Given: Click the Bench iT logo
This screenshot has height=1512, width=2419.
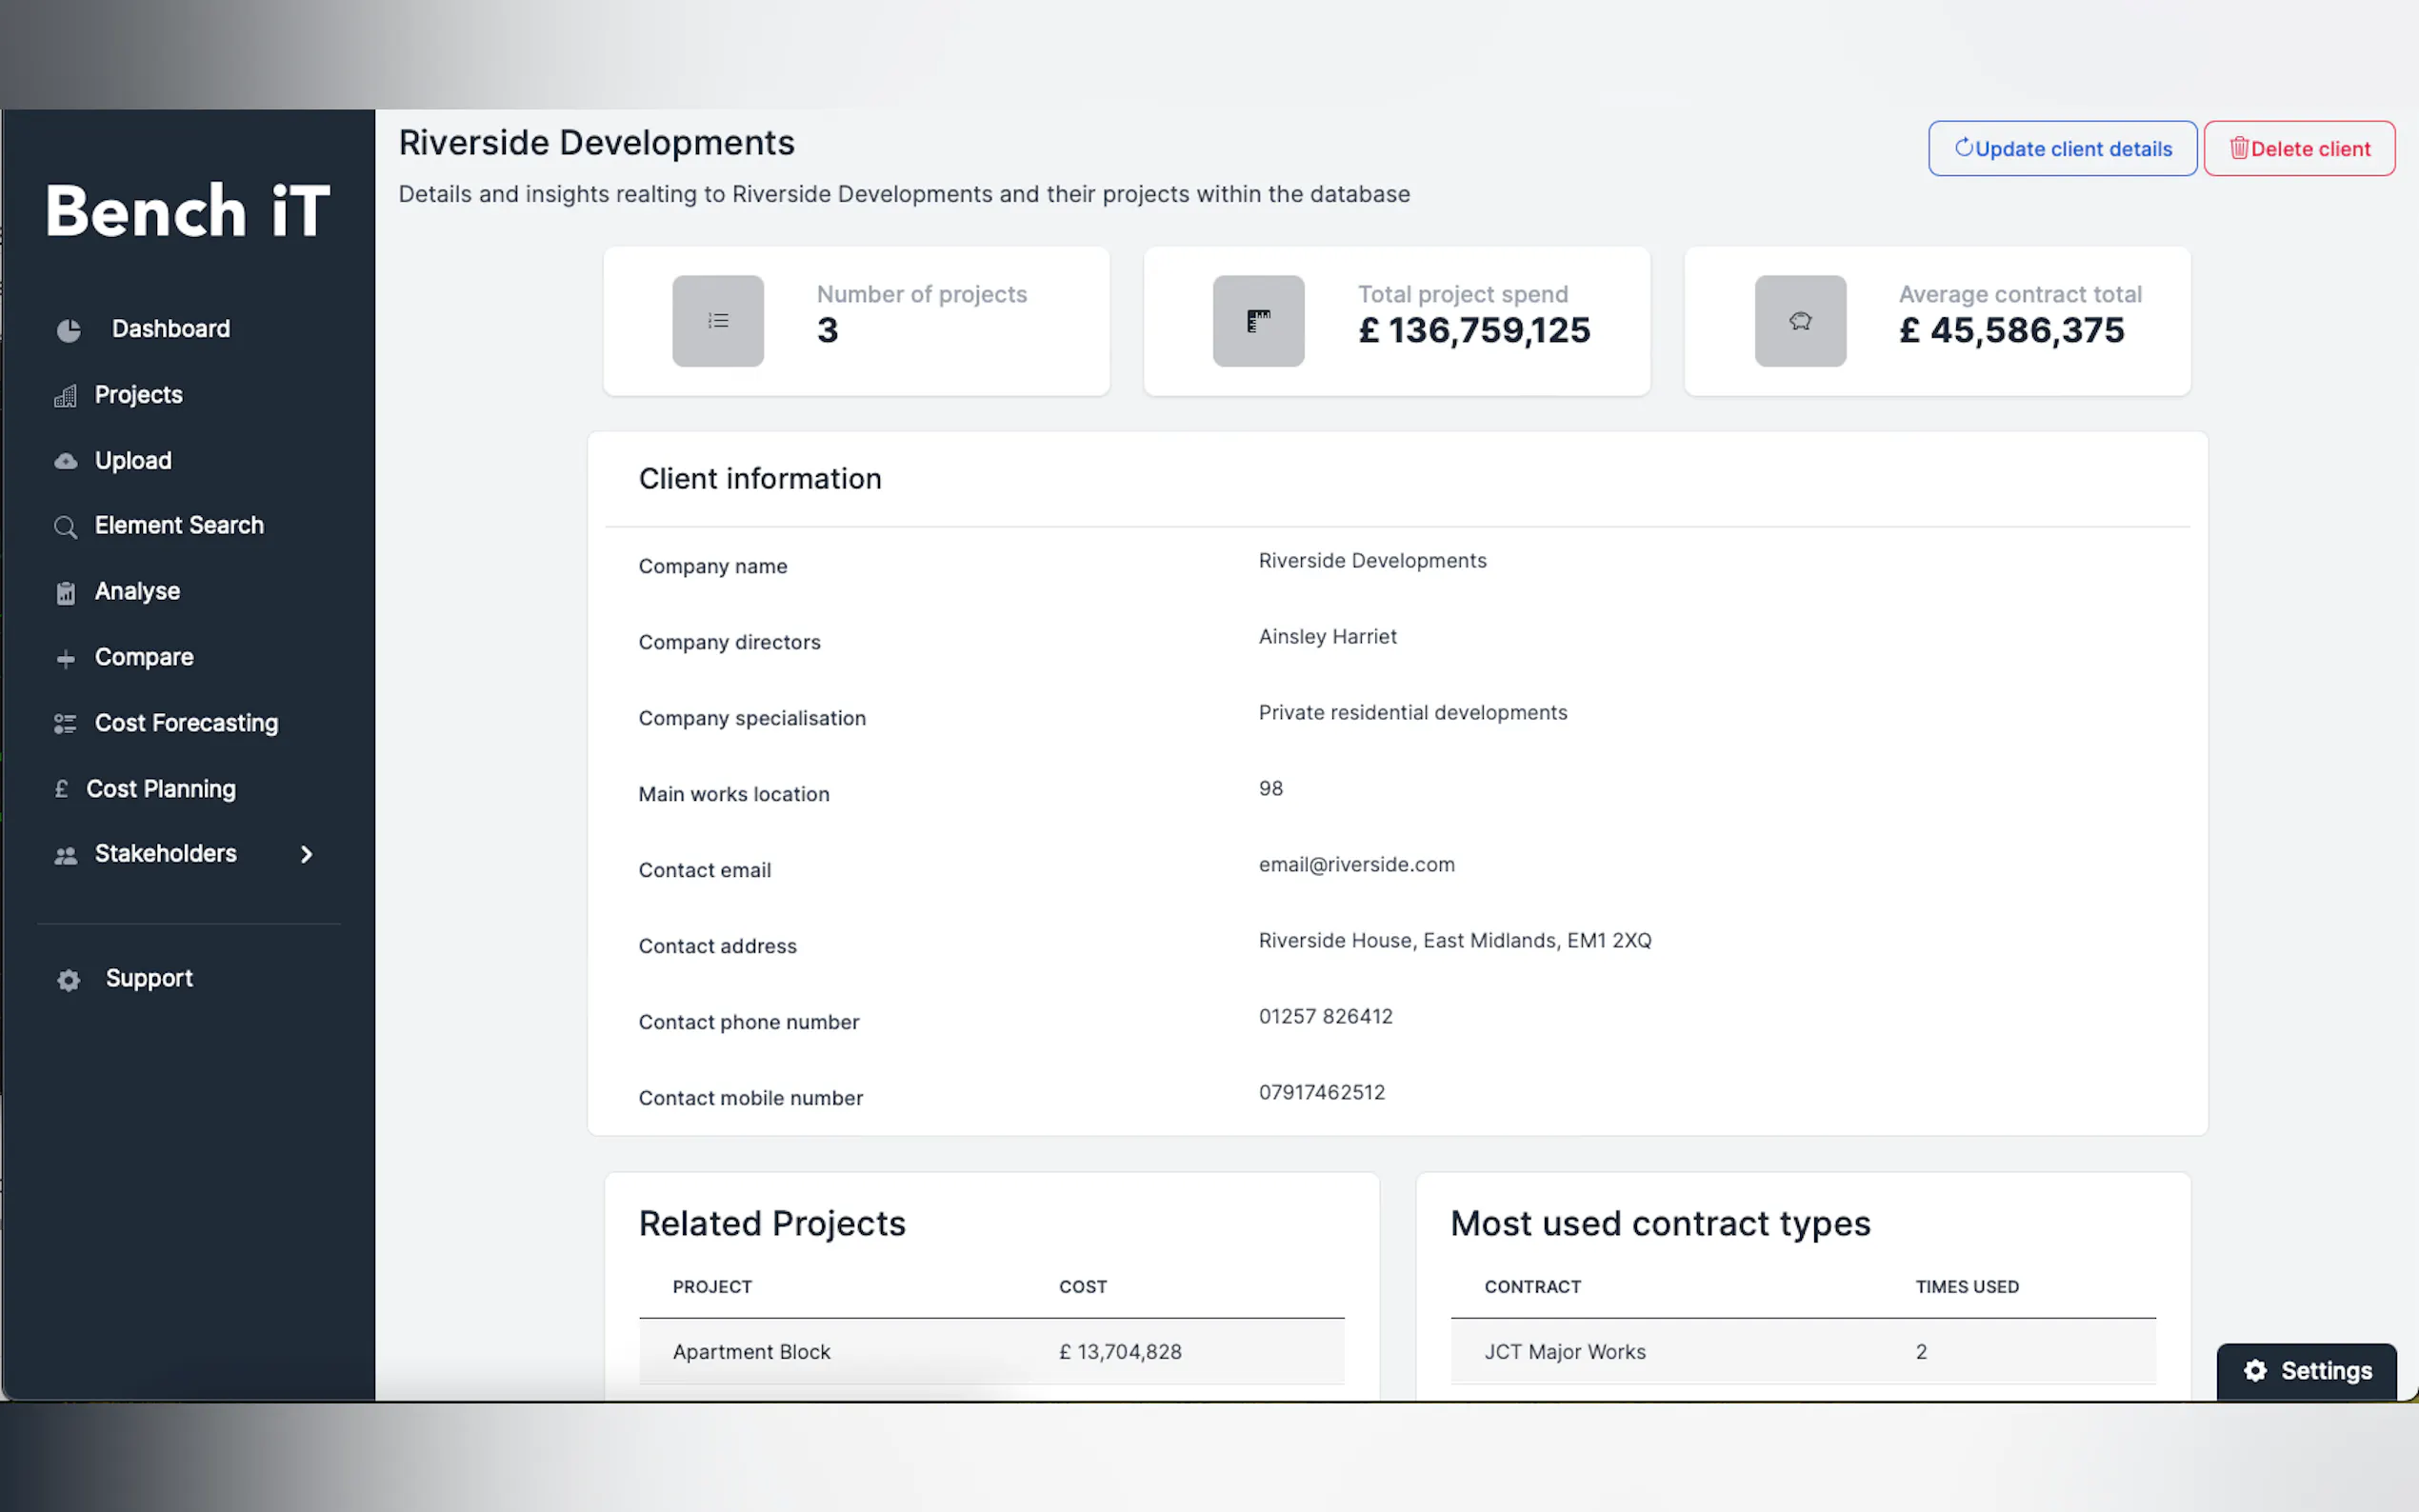Looking at the screenshot, I should 187,211.
